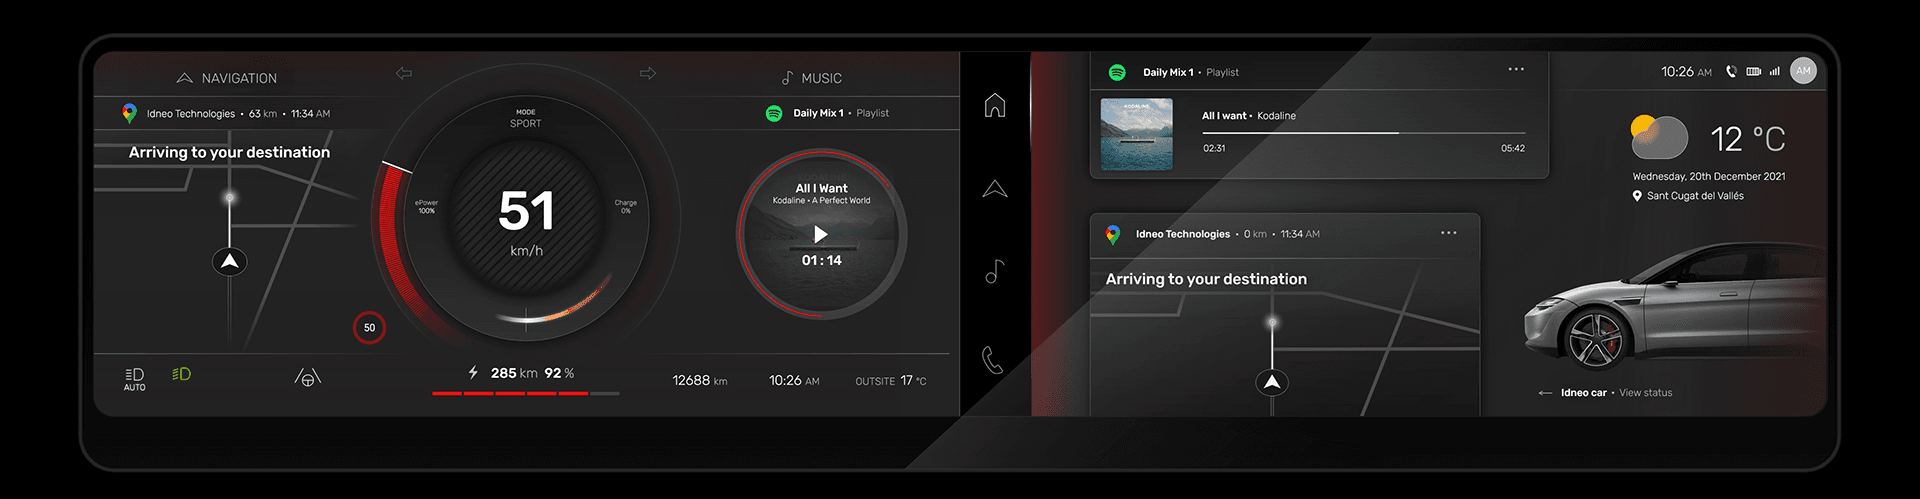
Task: Tap the weather cloud icon
Action: (1658, 137)
